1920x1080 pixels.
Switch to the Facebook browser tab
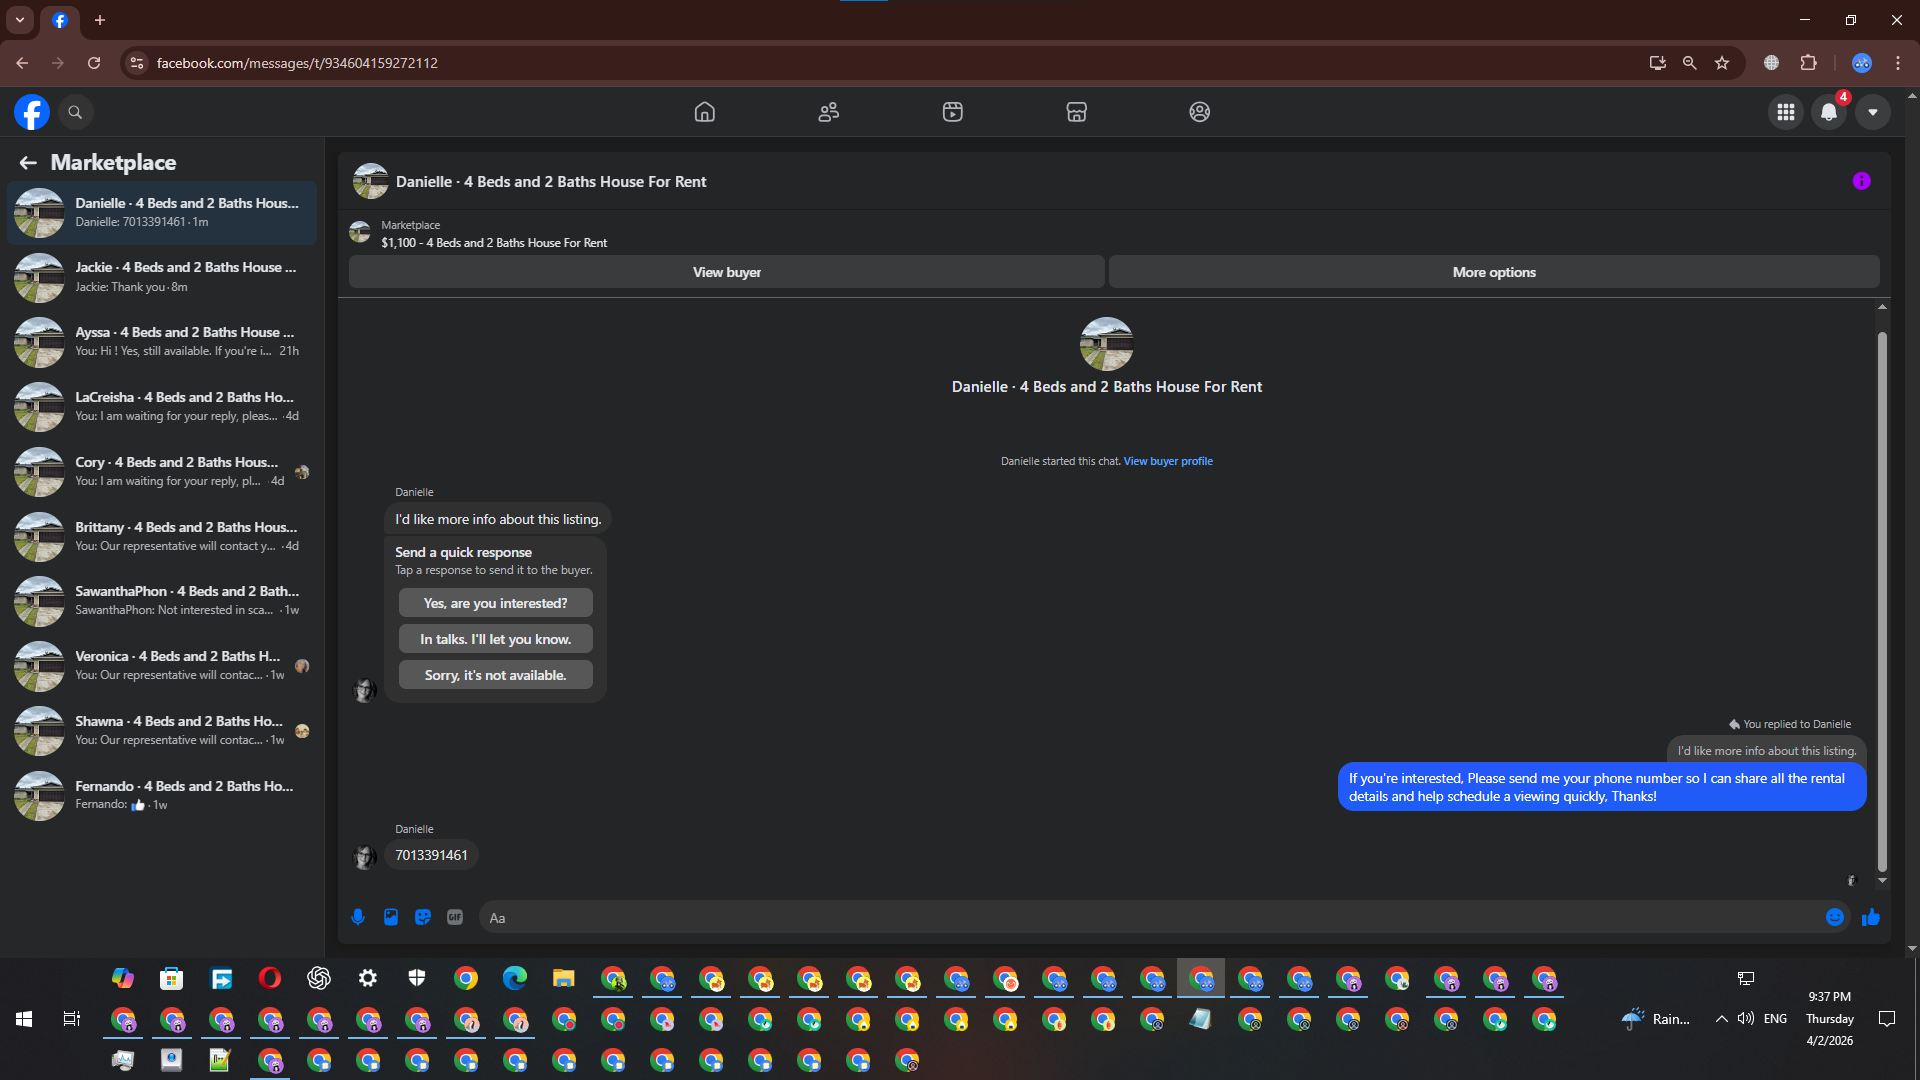(60, 20)
